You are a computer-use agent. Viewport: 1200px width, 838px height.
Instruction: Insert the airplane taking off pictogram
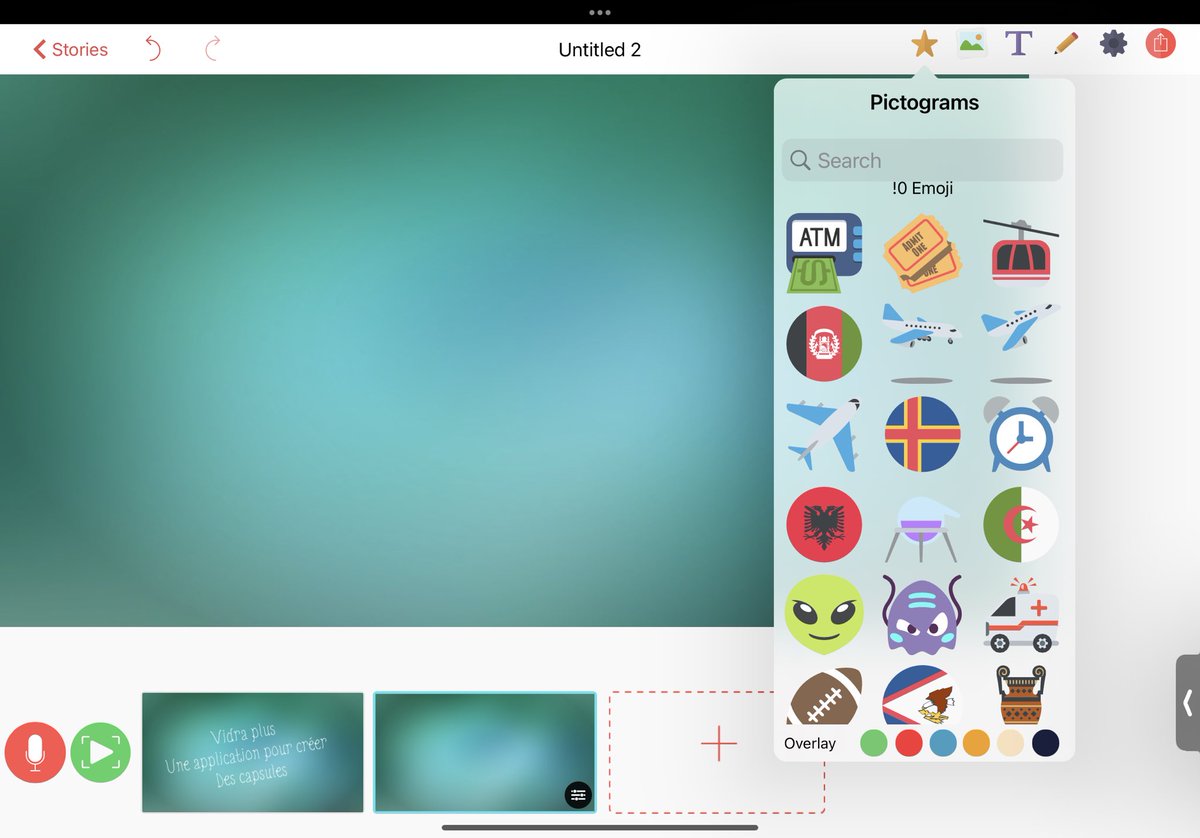[1021, 344]
